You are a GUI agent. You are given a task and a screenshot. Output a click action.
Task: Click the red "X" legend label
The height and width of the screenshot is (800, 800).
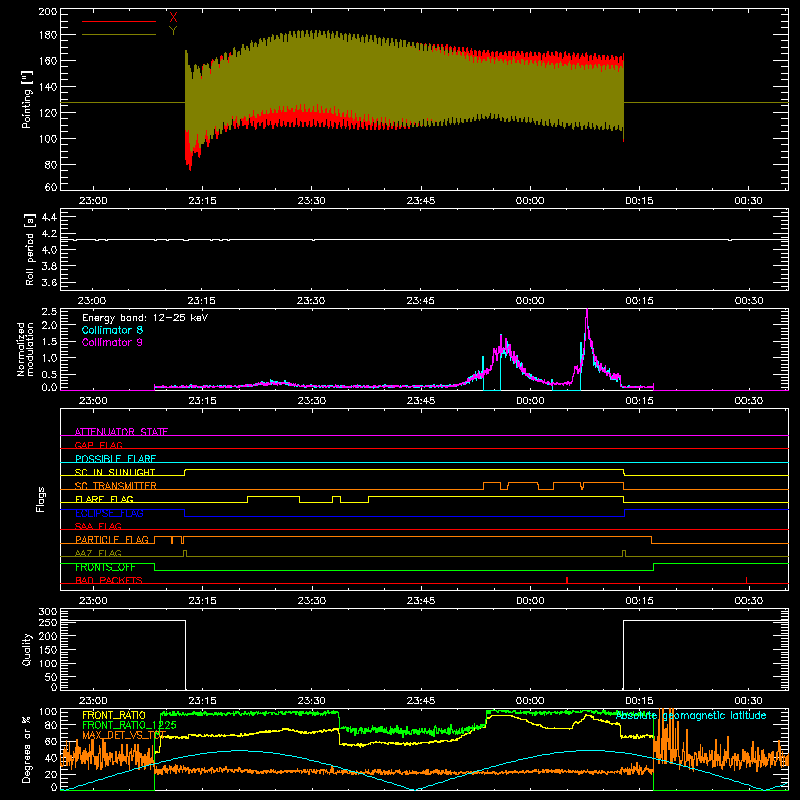pyautogui.click(x=173, y=18)
